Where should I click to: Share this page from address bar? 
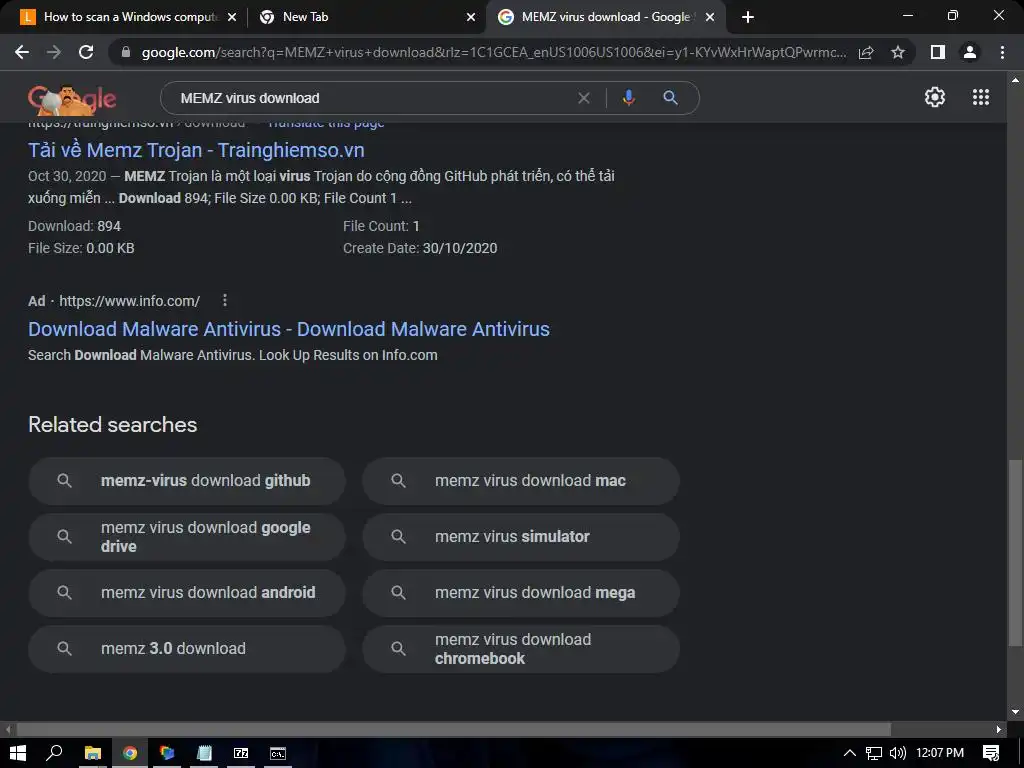coord(866,52)
